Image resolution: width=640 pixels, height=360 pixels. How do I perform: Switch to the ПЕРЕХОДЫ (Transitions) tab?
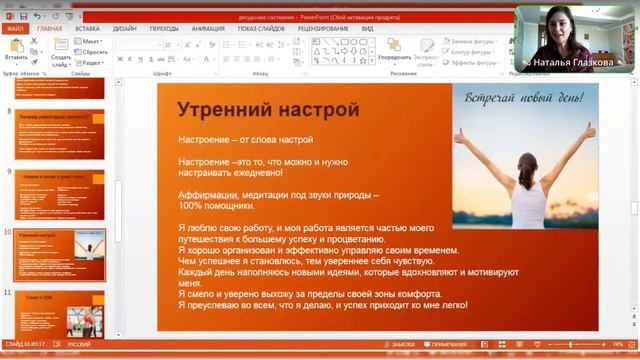pyautogui.click(x=164, y=29)
